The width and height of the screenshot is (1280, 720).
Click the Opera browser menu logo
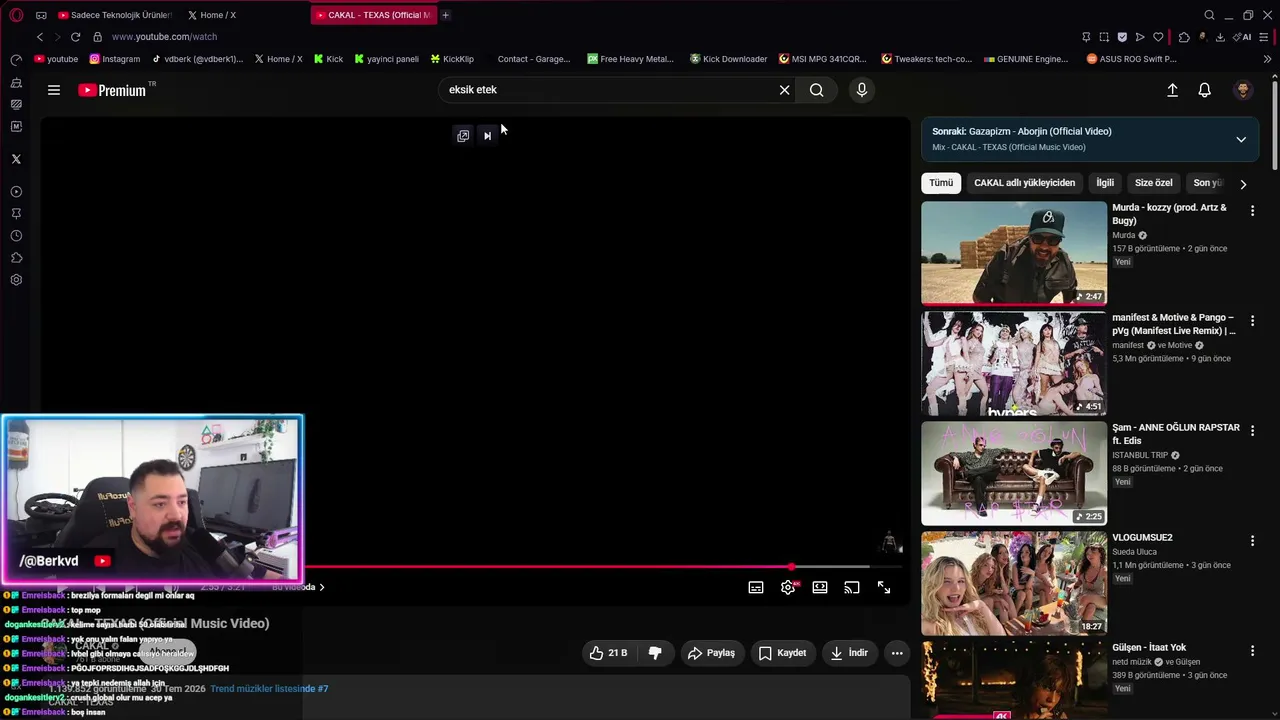coord(16,15)
